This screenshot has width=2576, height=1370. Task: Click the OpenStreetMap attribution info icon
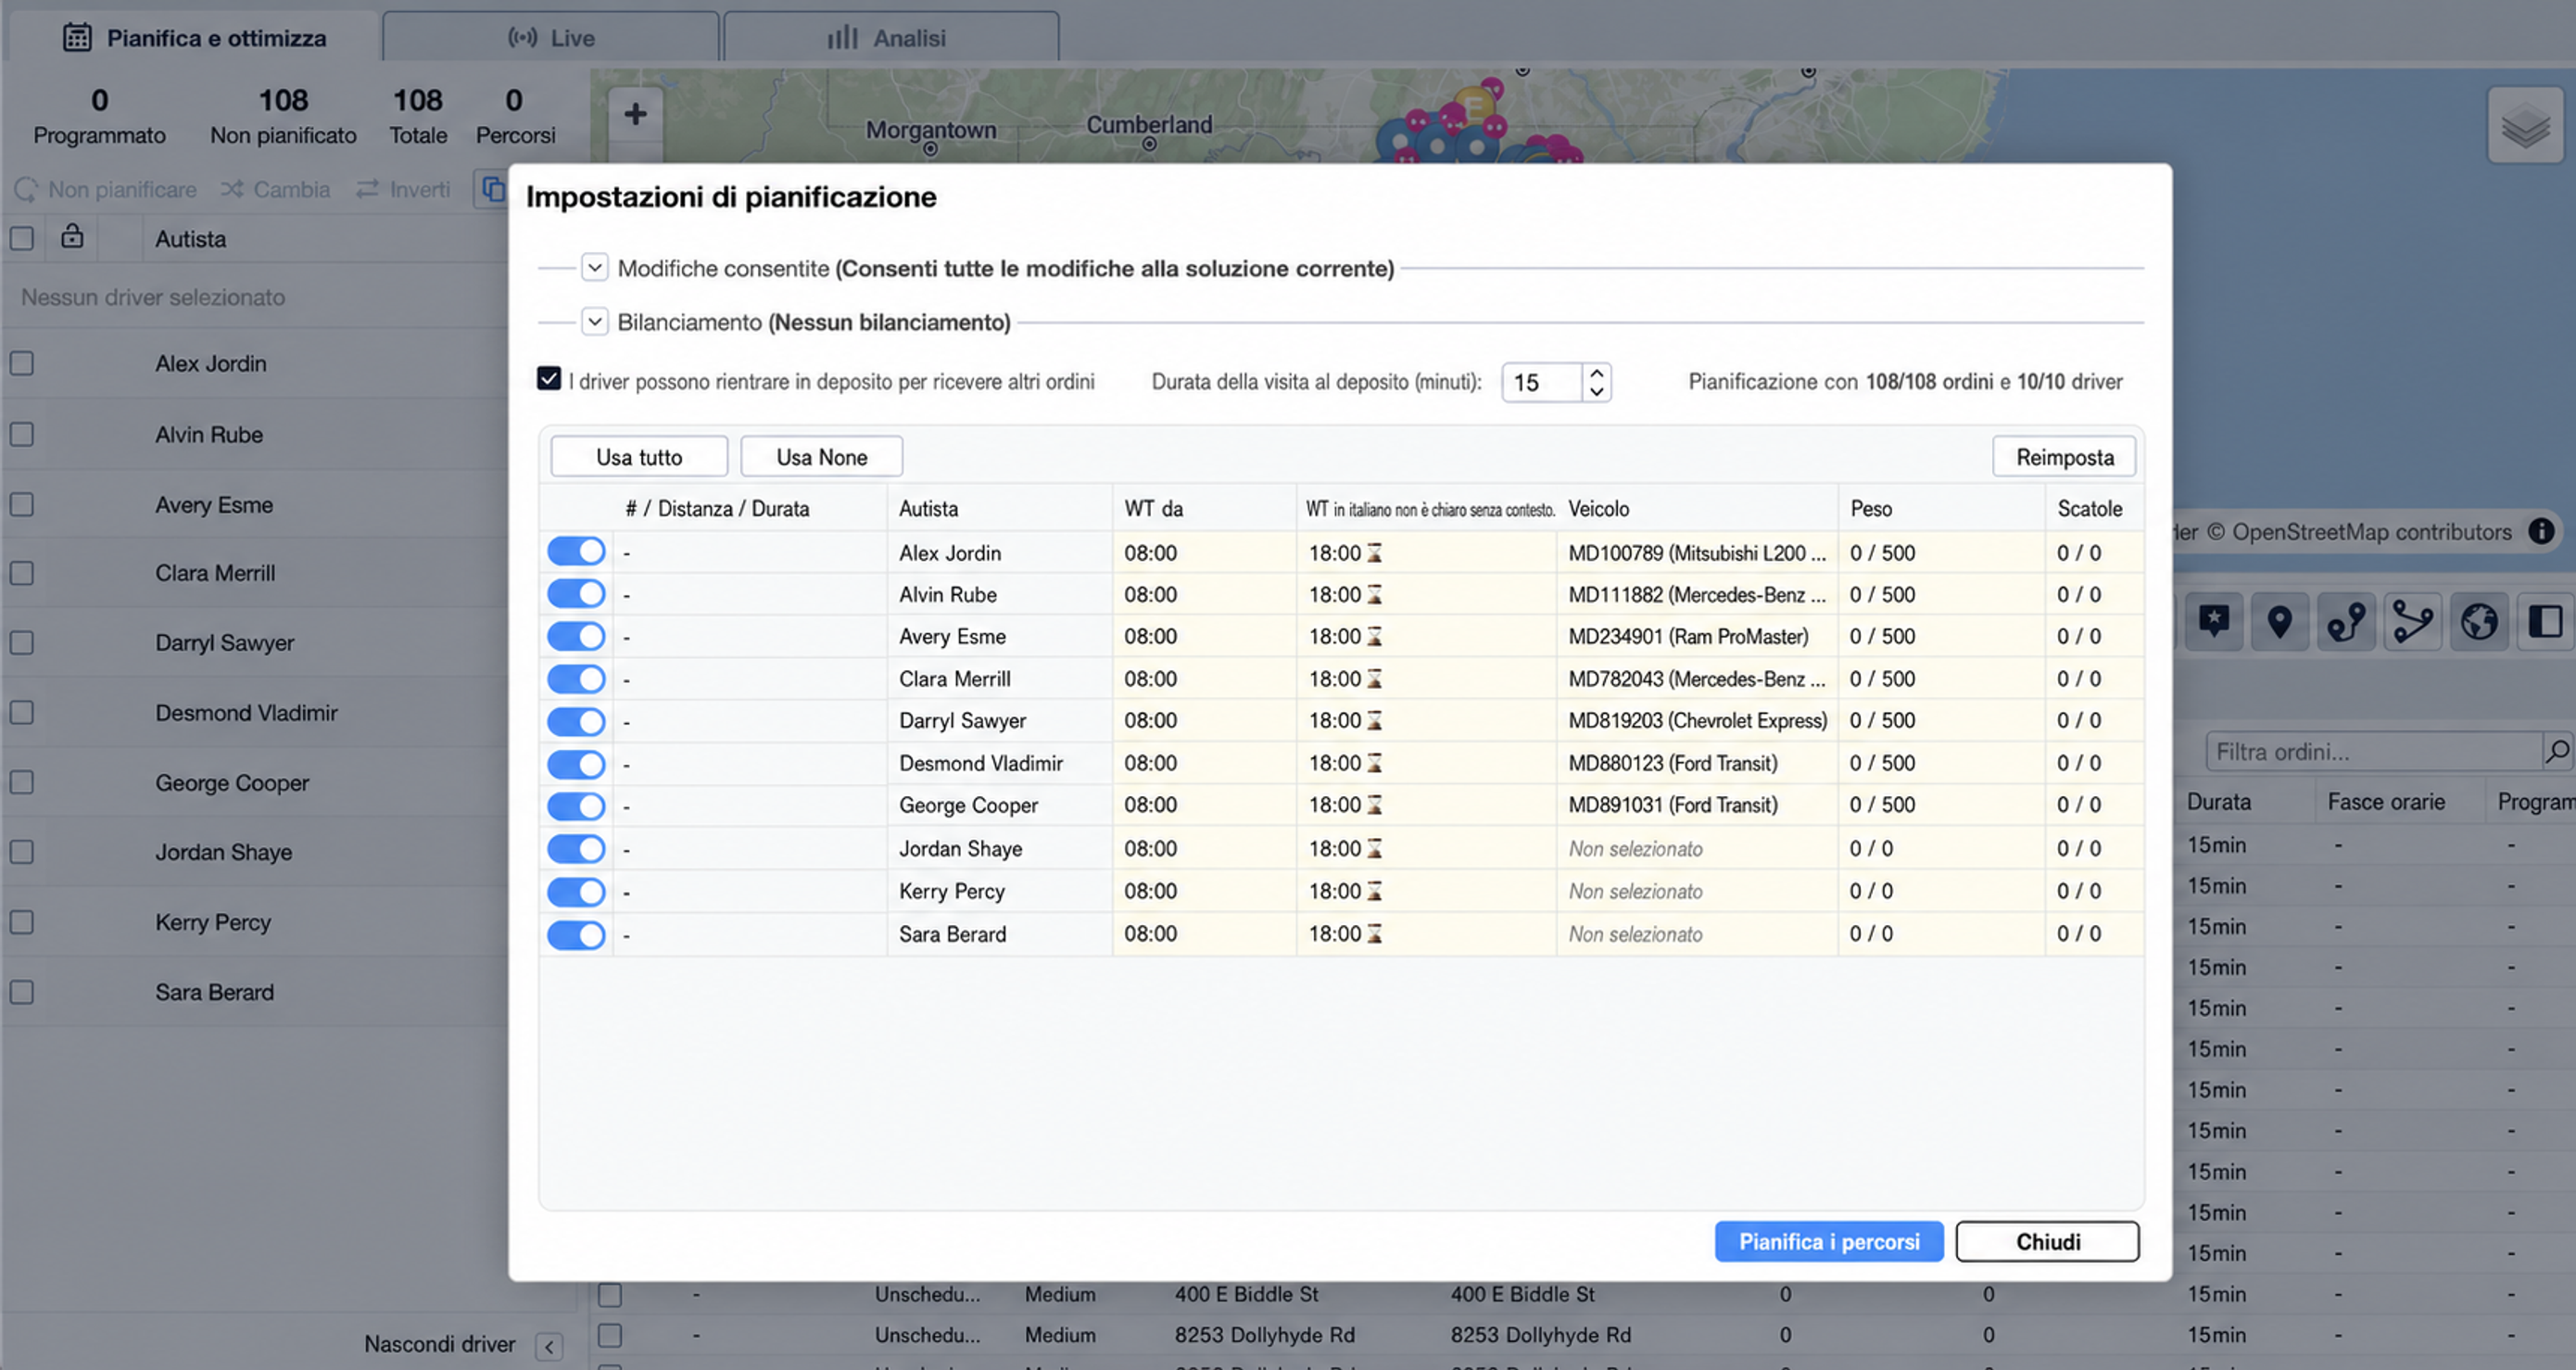[x=2541, y=531]
